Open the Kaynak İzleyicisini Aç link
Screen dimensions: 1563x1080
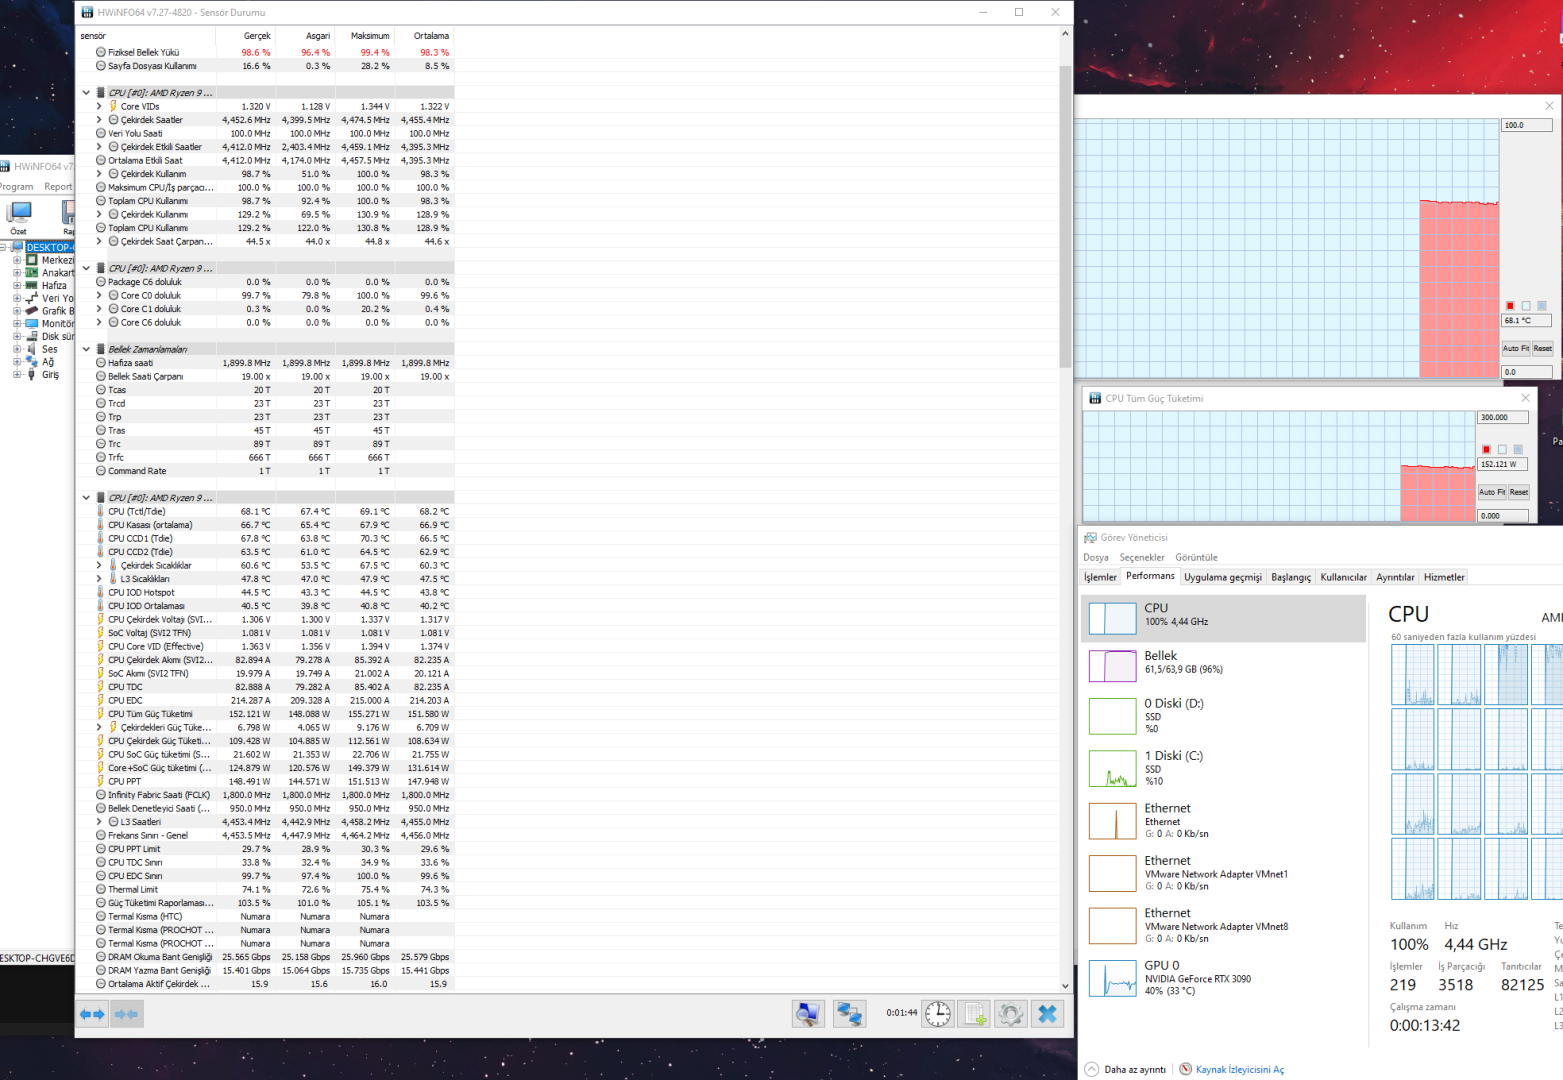tap(1240, 1069)
